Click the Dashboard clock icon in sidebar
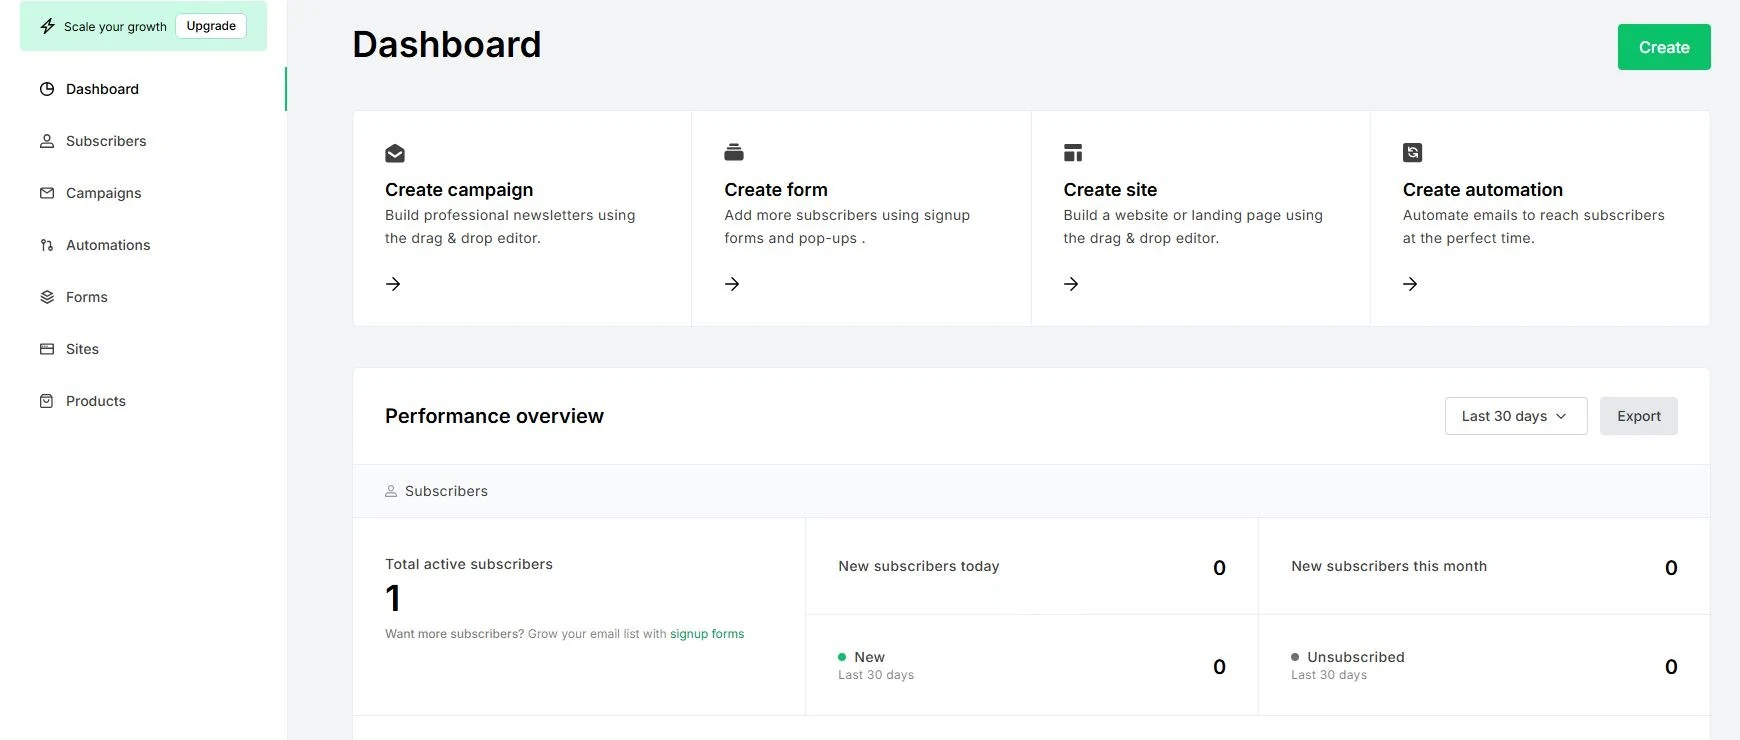Viewport: 1740px width, 740px height. pyautogui.click(x=47, y=89)
